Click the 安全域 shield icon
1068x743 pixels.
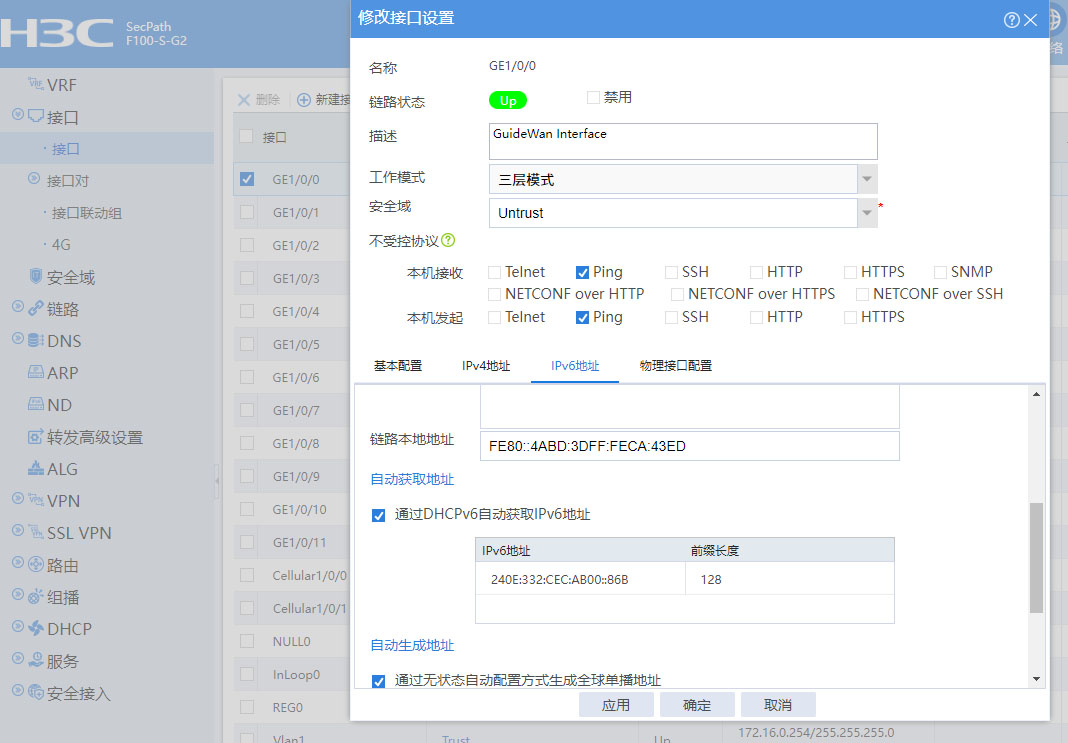tap(35, 276)
